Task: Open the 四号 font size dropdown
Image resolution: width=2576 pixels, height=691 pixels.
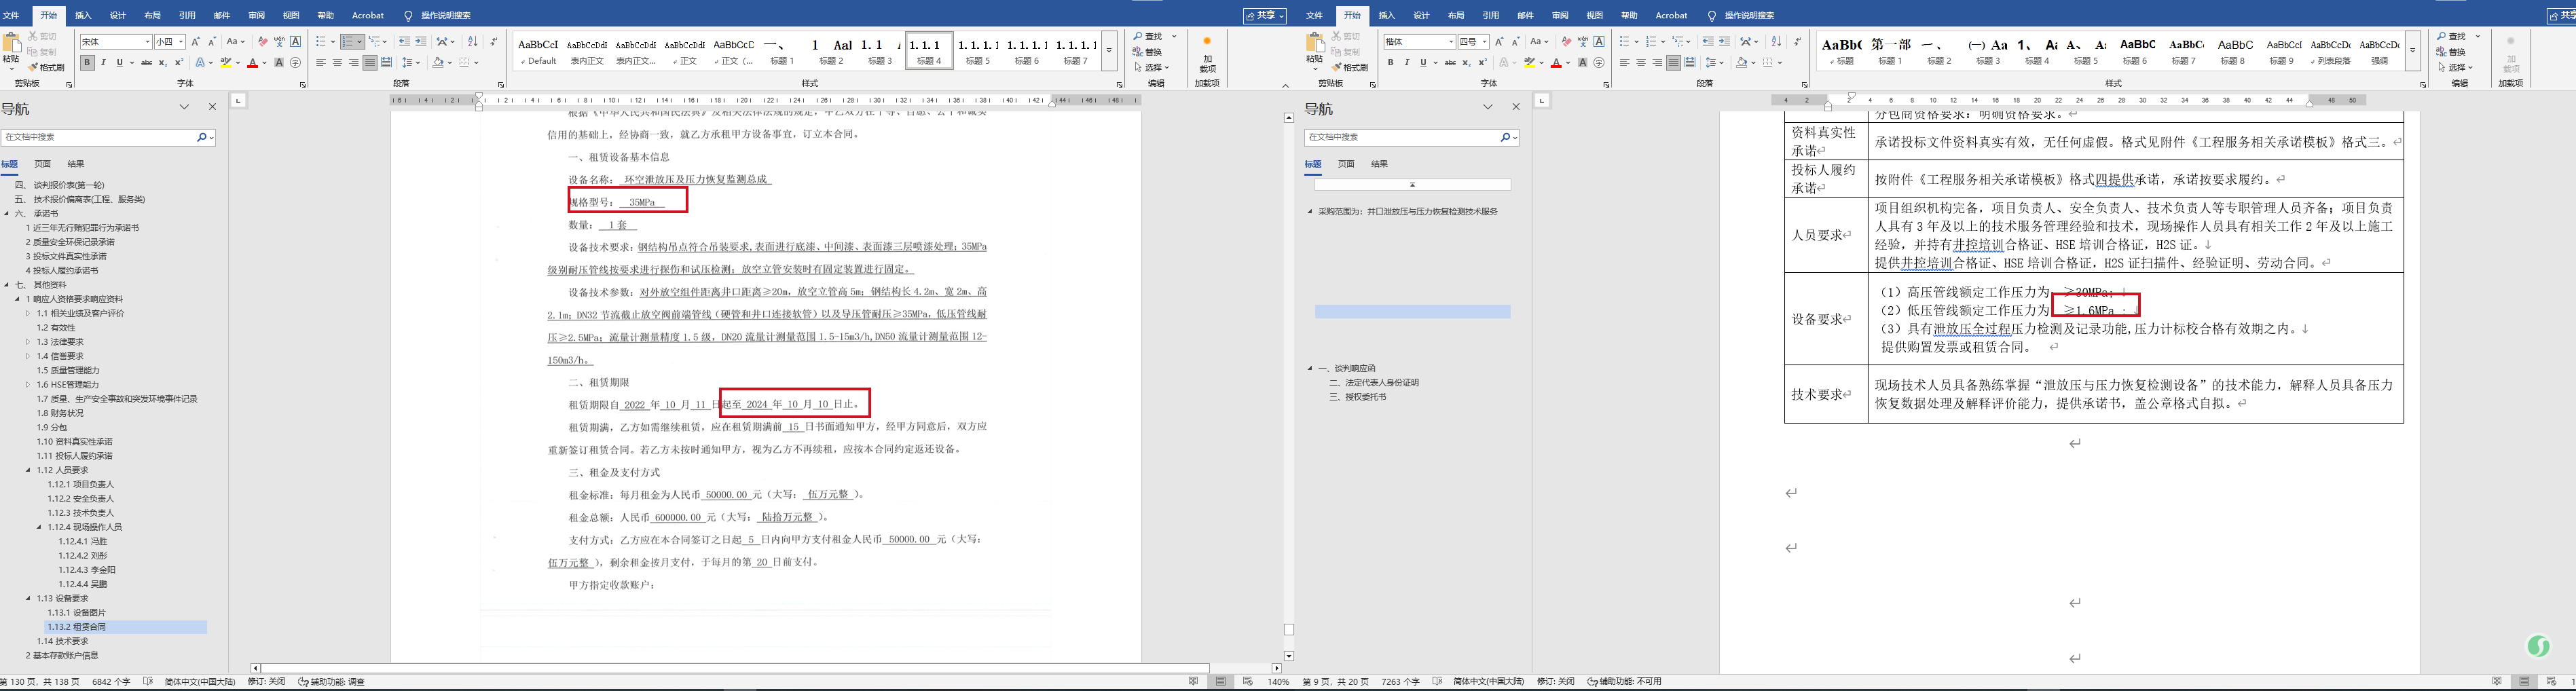Action: click(1485, 42)
